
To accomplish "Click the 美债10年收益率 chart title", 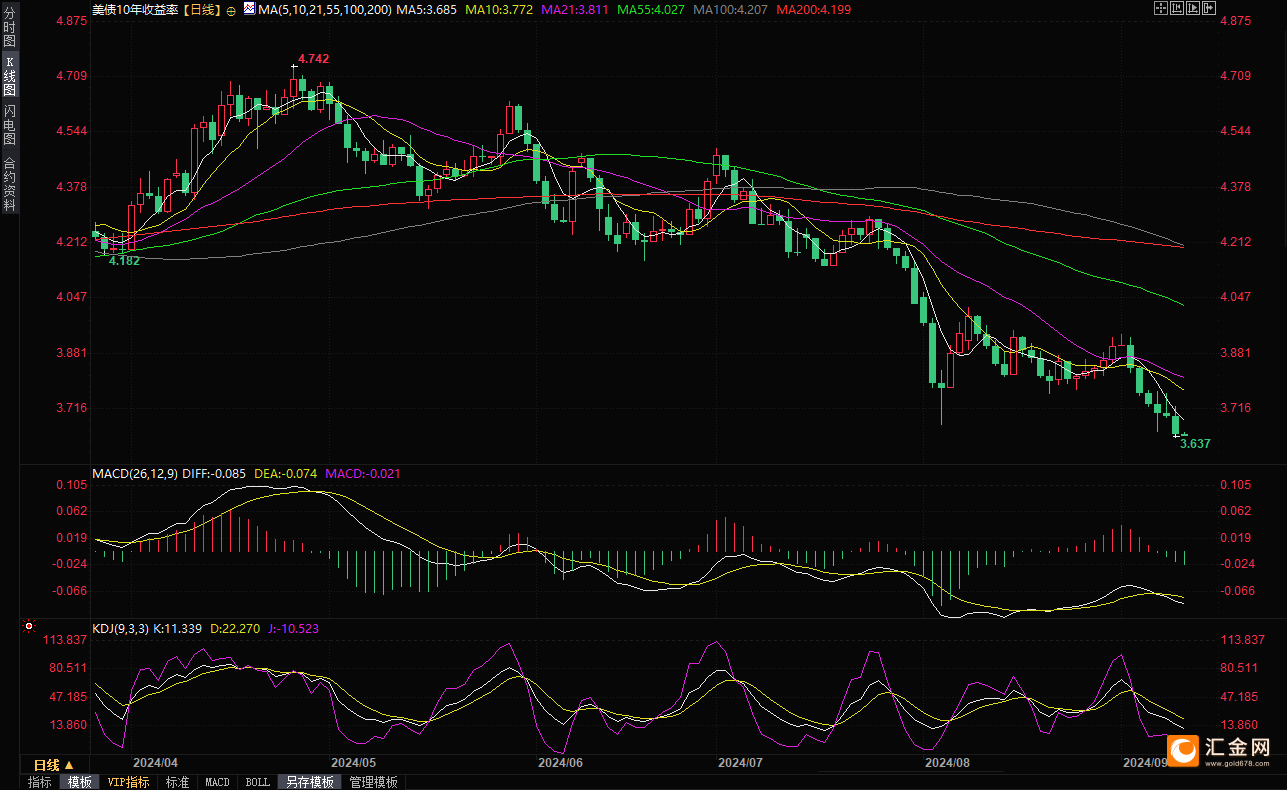I will 135,10.
